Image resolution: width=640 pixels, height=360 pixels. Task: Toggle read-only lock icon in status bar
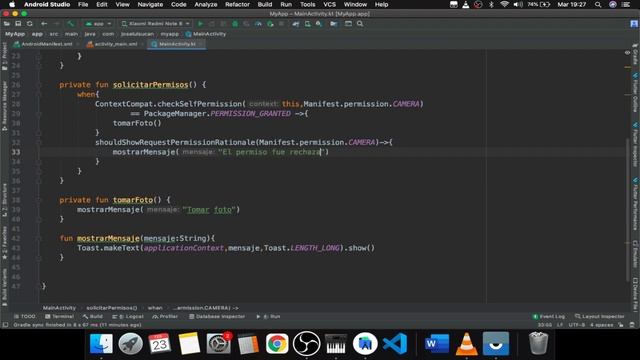tap(621, 325)
